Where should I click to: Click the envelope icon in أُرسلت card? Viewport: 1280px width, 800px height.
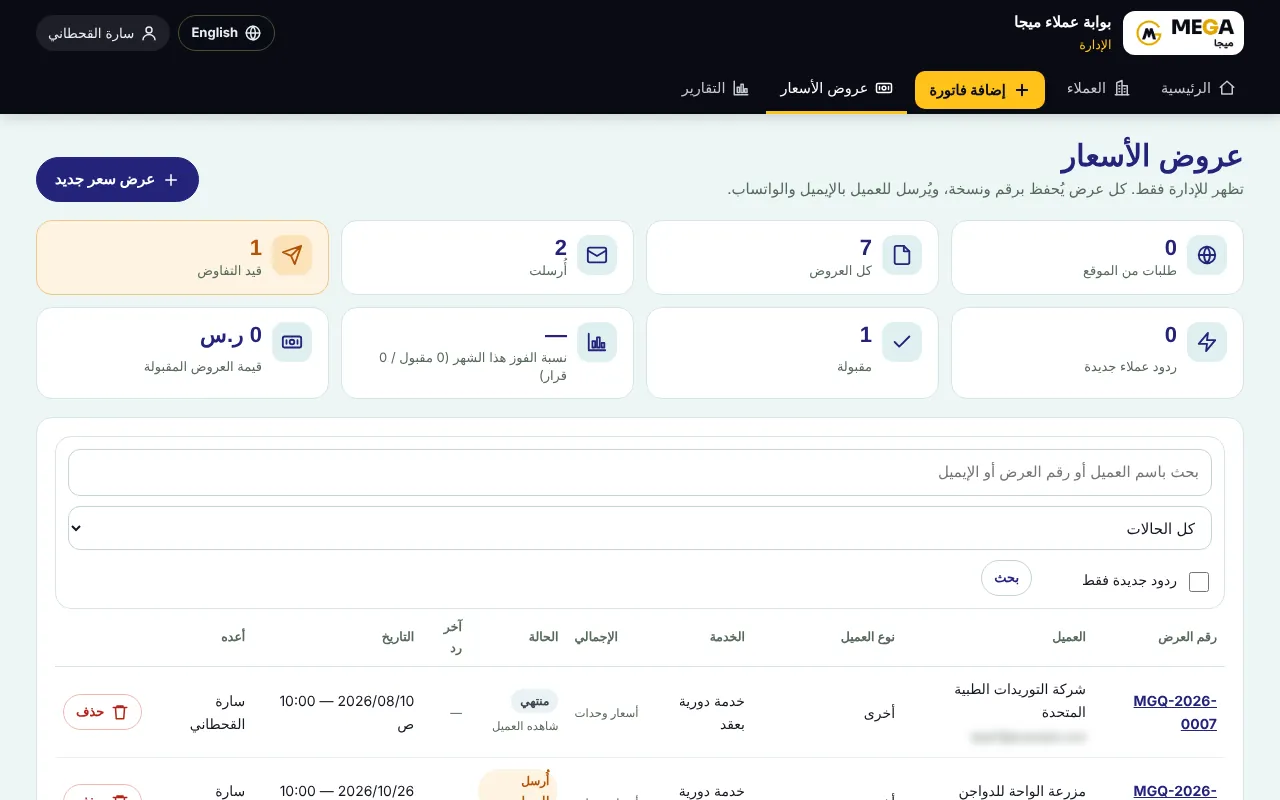click(597, 255)
